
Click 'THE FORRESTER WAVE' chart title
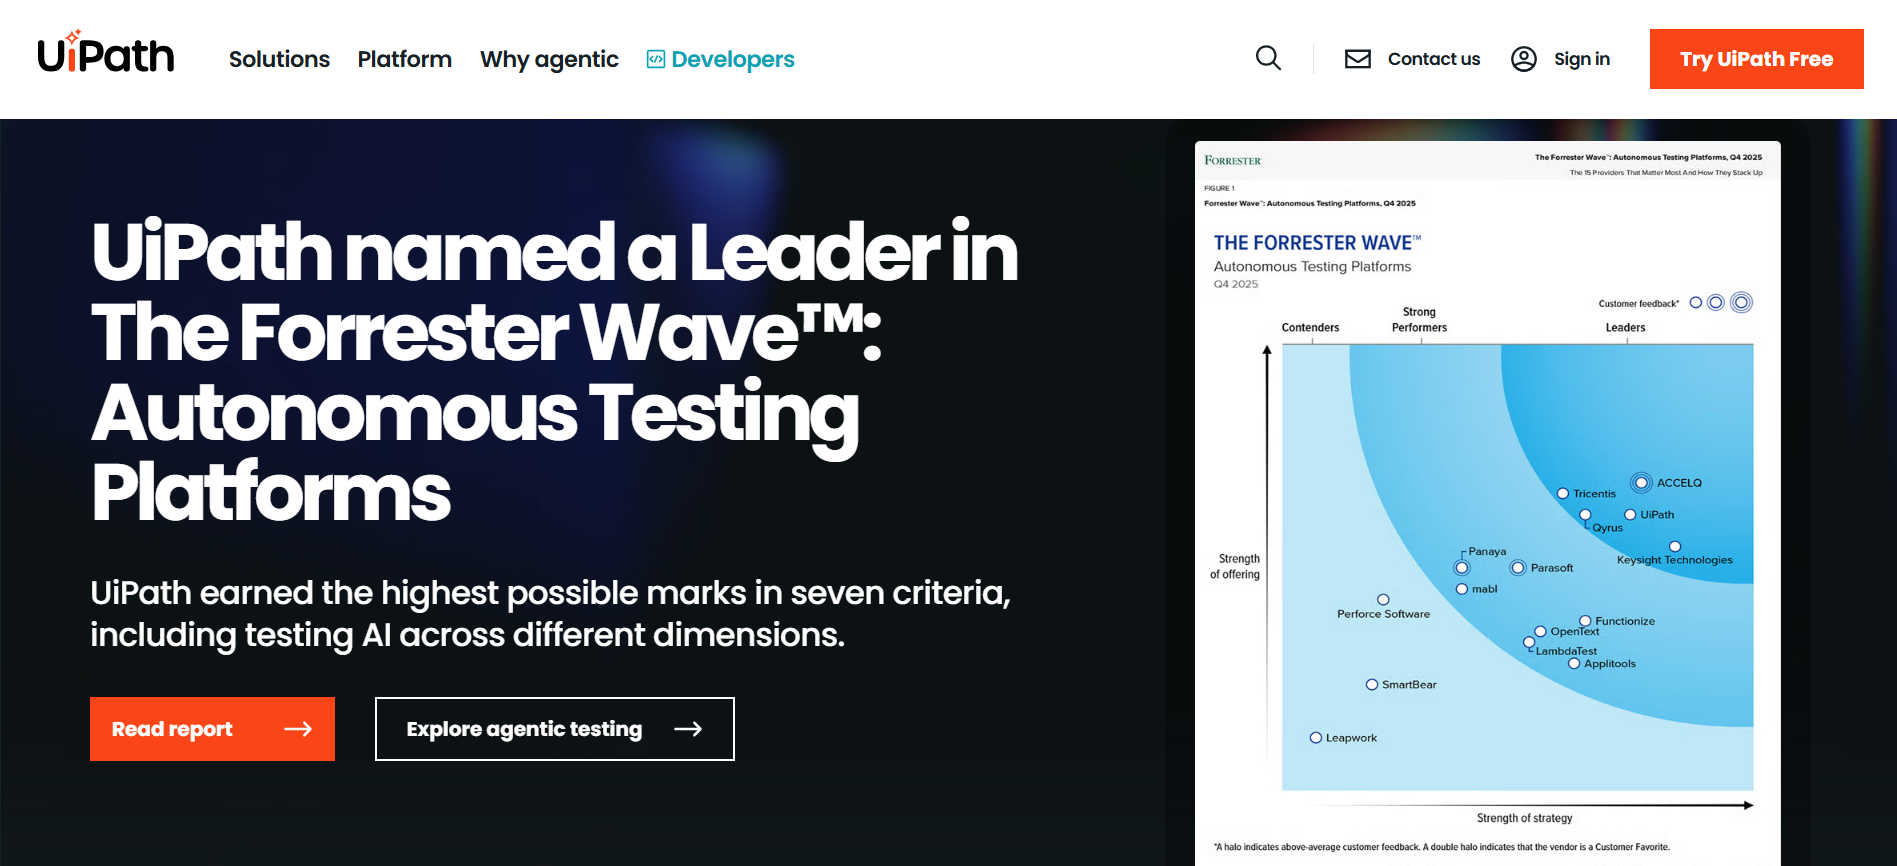click(x=1317, y=243)
